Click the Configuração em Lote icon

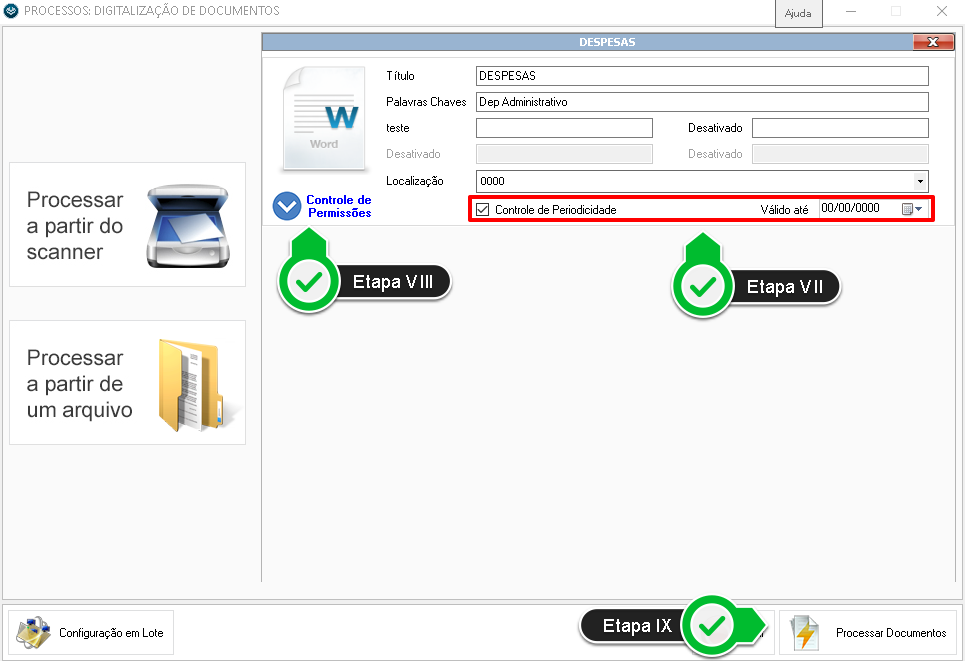point(34,633)
